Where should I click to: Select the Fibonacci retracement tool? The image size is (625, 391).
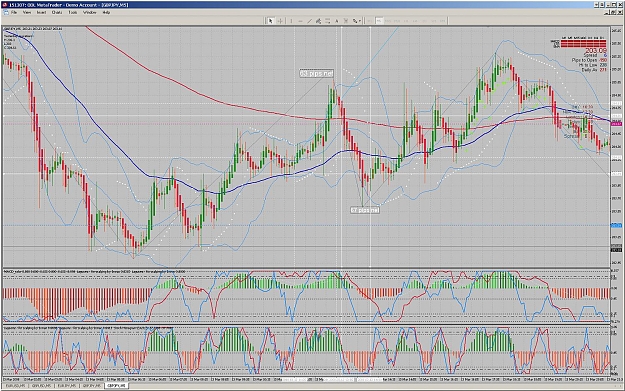(328, 21)
